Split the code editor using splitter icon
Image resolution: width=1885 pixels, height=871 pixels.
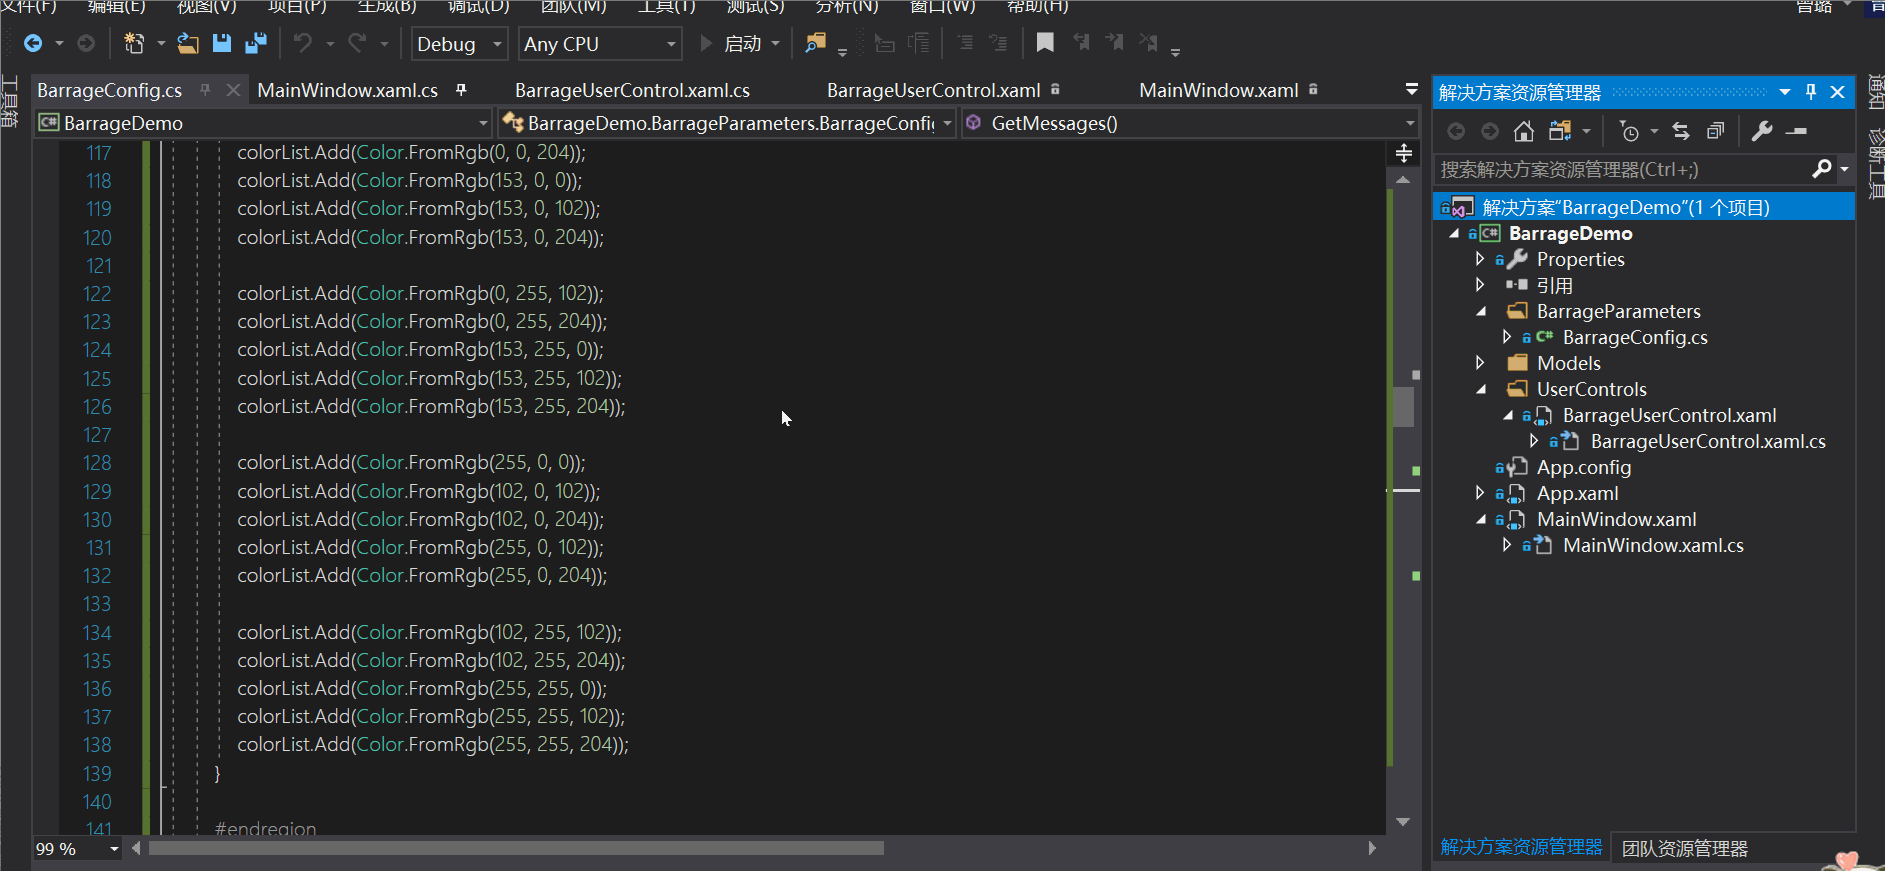pyautogui.click(x=1404, y=153)
